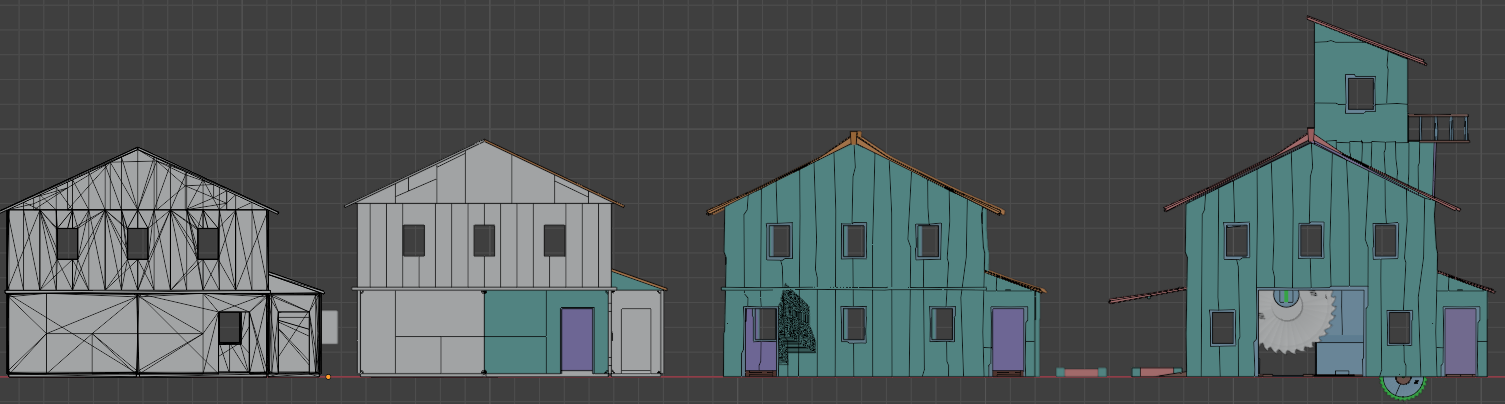Select the railing balcony beside the tower
Screen dimensions: 1505x404
[1439, 128]
